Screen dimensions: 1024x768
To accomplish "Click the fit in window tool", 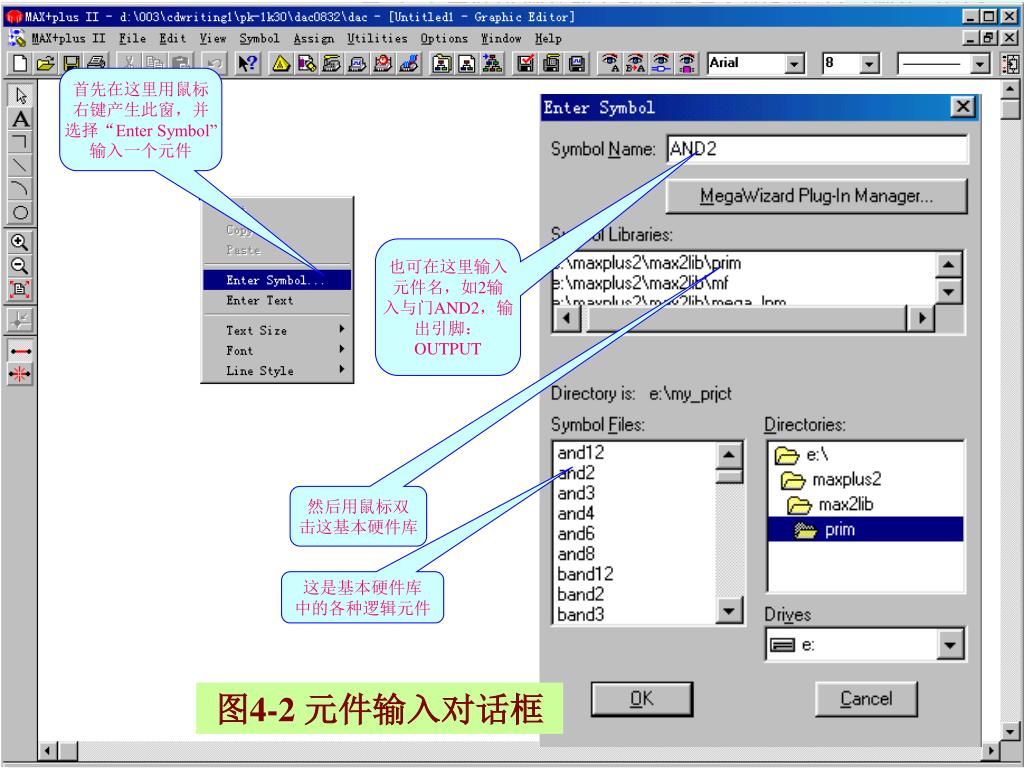I will tap(20, 289).
